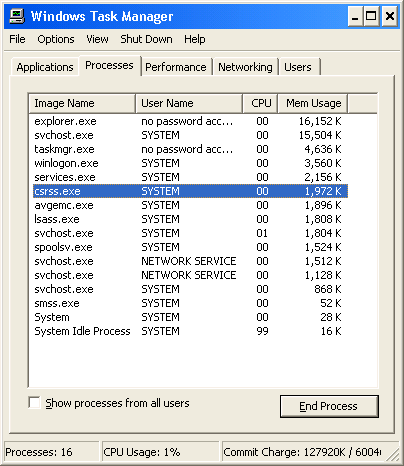Open the Options menu
404x466 pixels.
(x=56, y=39)
